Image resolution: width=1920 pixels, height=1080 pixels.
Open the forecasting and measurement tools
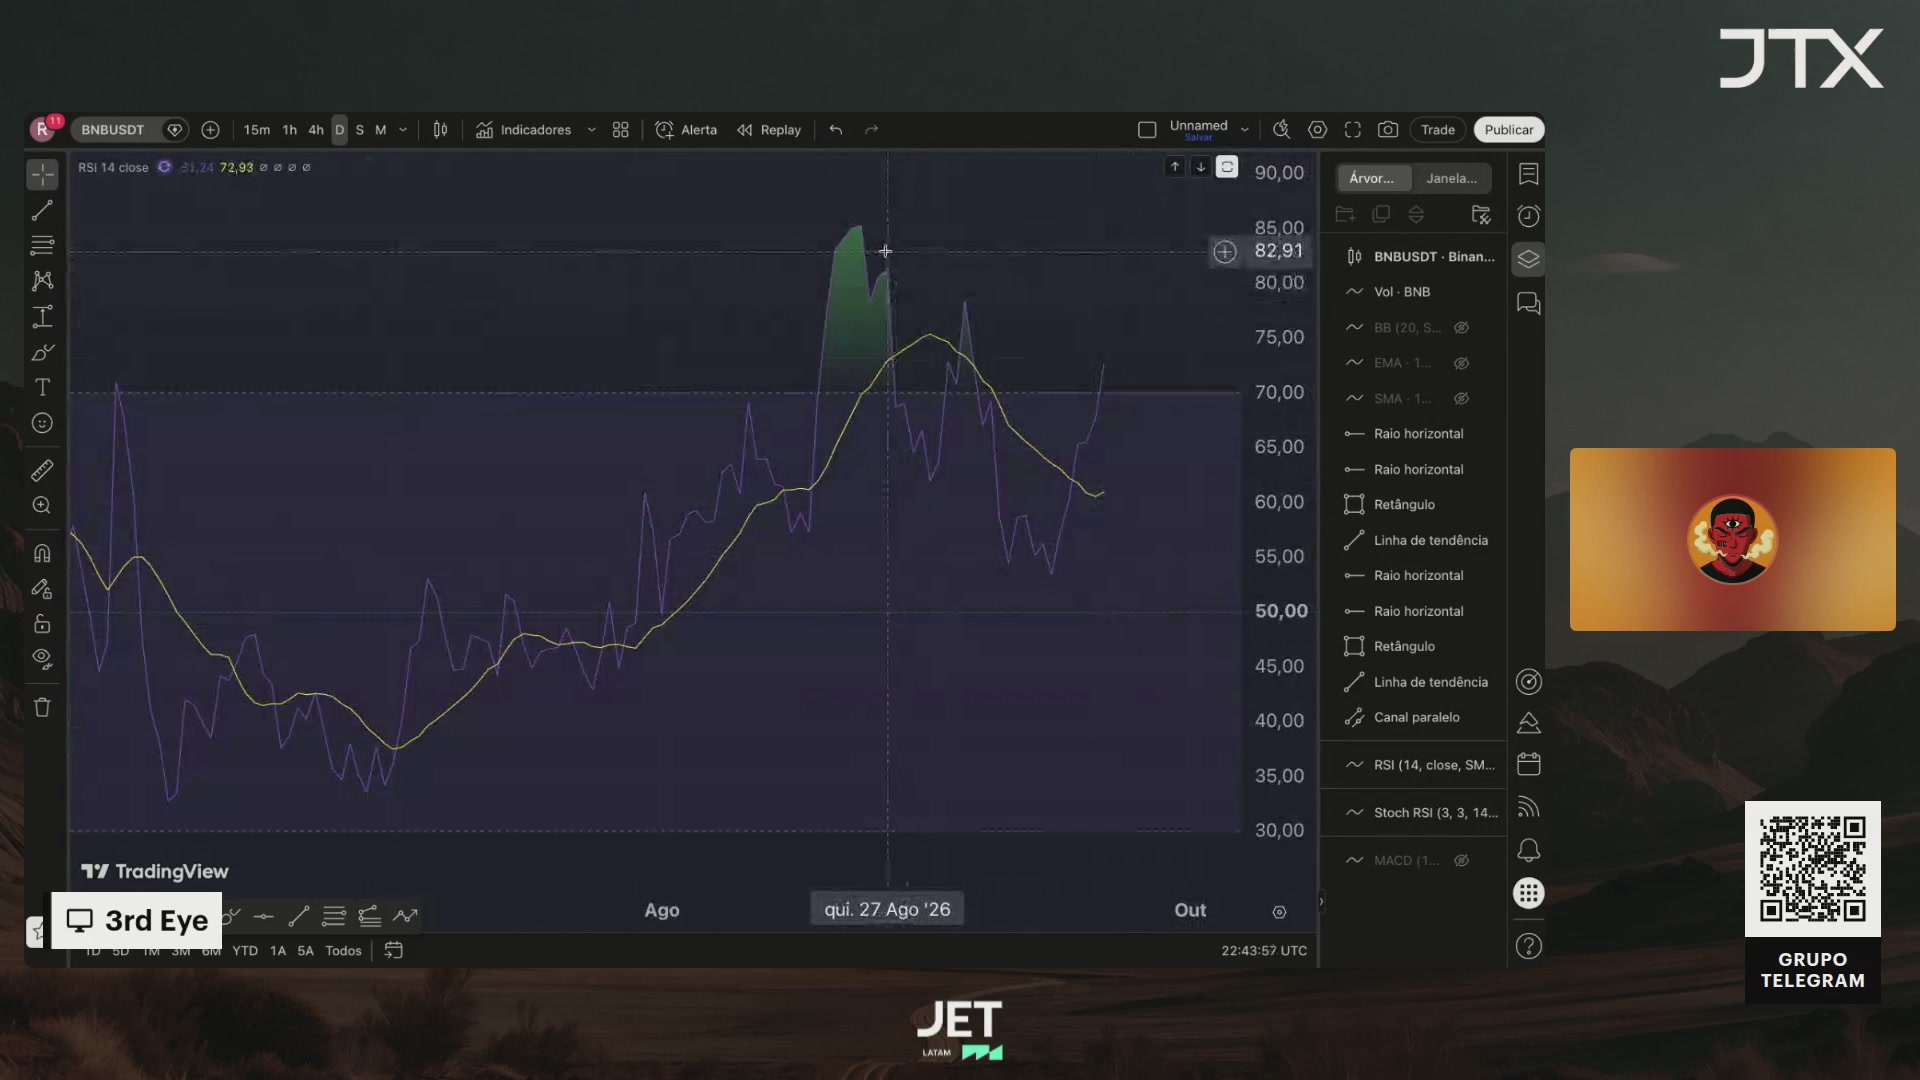pos(42,317)
